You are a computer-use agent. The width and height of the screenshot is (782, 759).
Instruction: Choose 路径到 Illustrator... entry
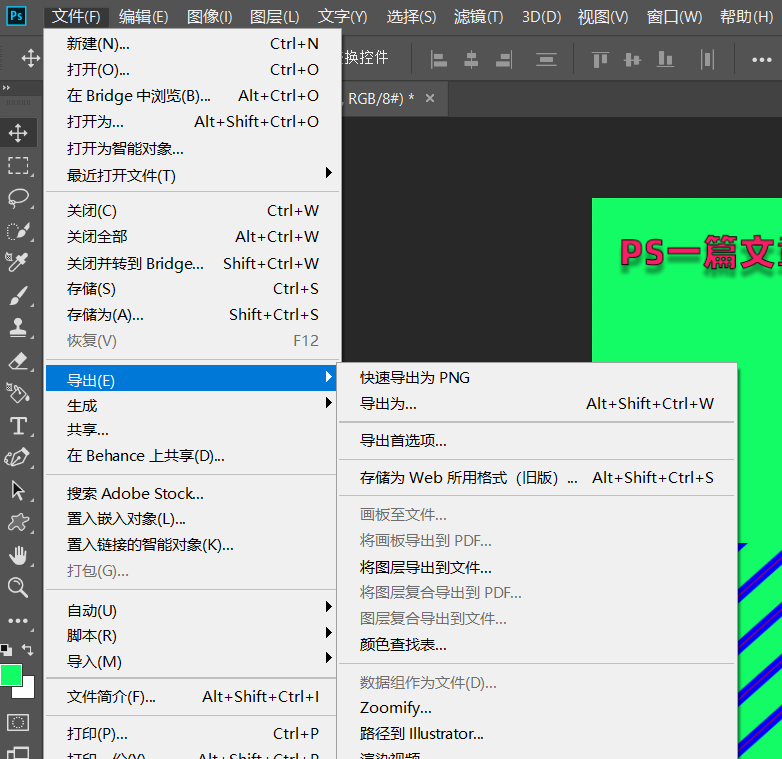537,734
